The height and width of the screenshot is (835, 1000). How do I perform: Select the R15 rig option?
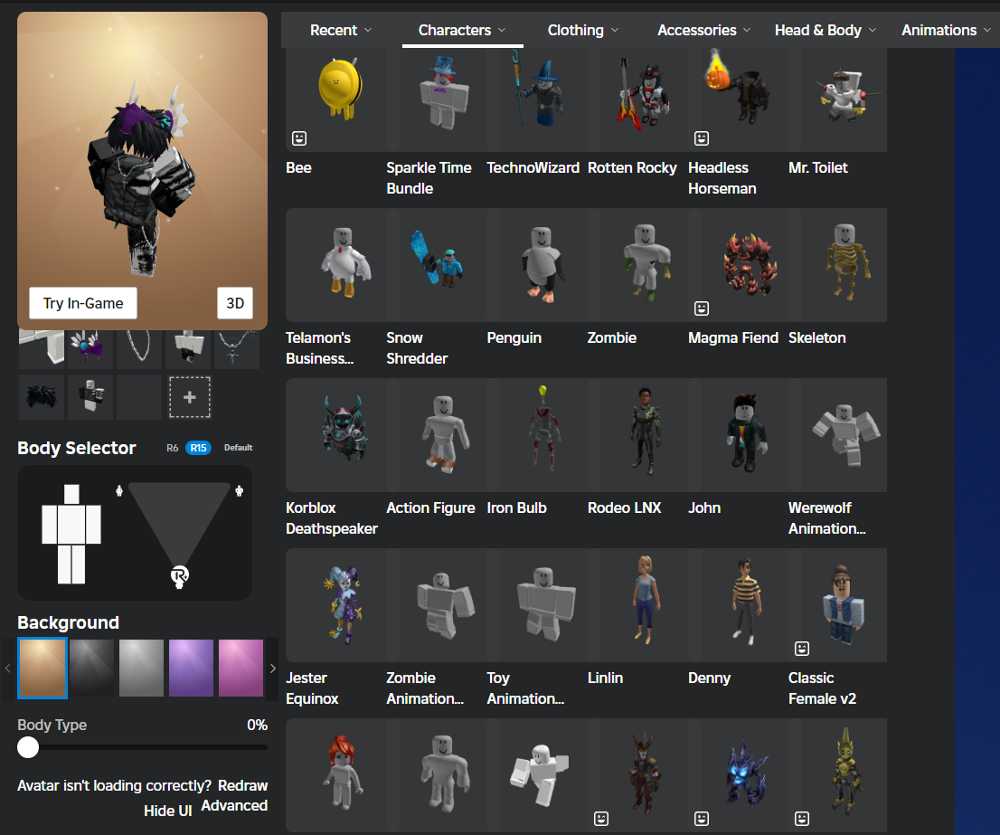click(198, 448)
